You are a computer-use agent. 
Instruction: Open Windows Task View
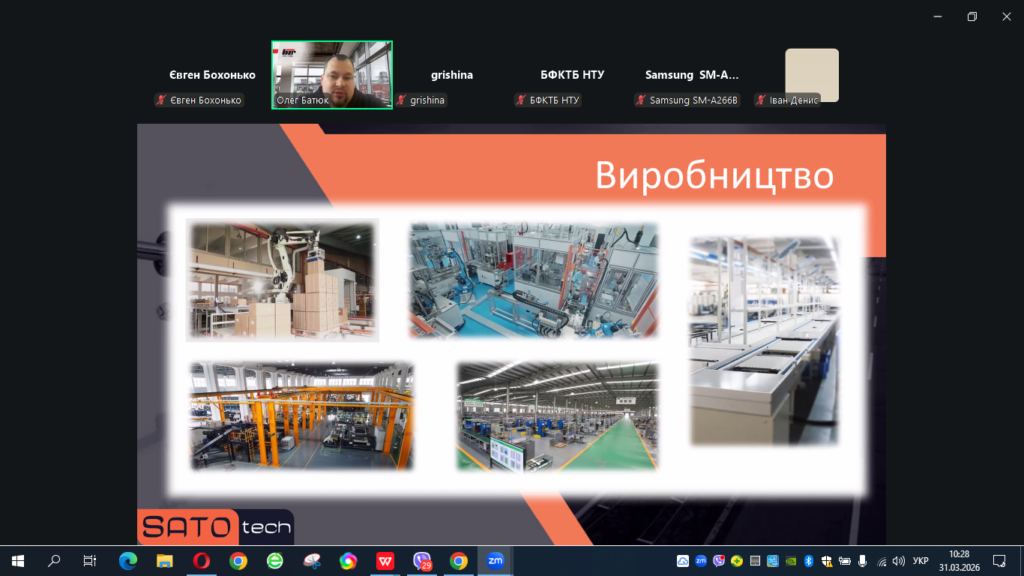point(90,561)
